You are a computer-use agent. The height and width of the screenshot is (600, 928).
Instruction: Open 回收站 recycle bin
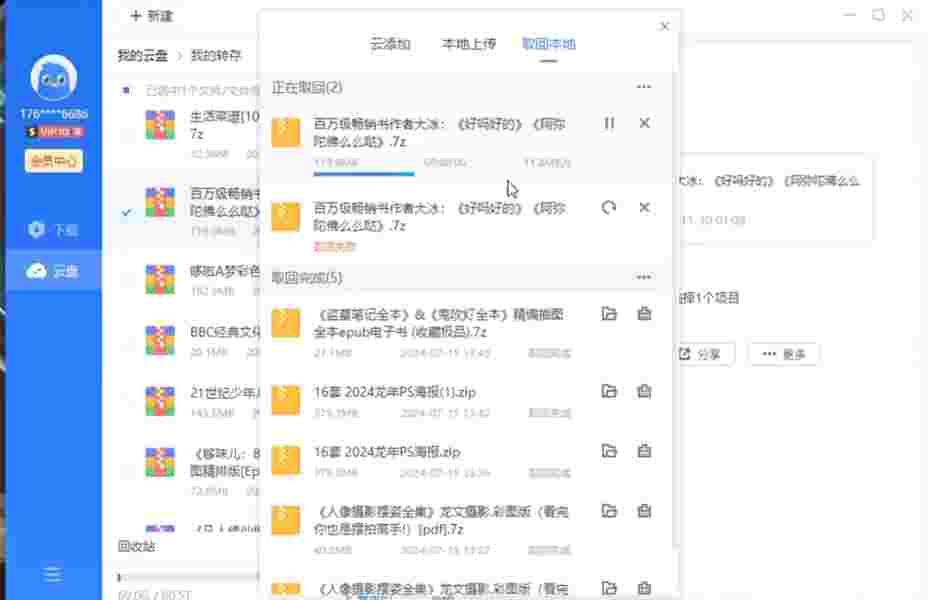tap(137, 546)
